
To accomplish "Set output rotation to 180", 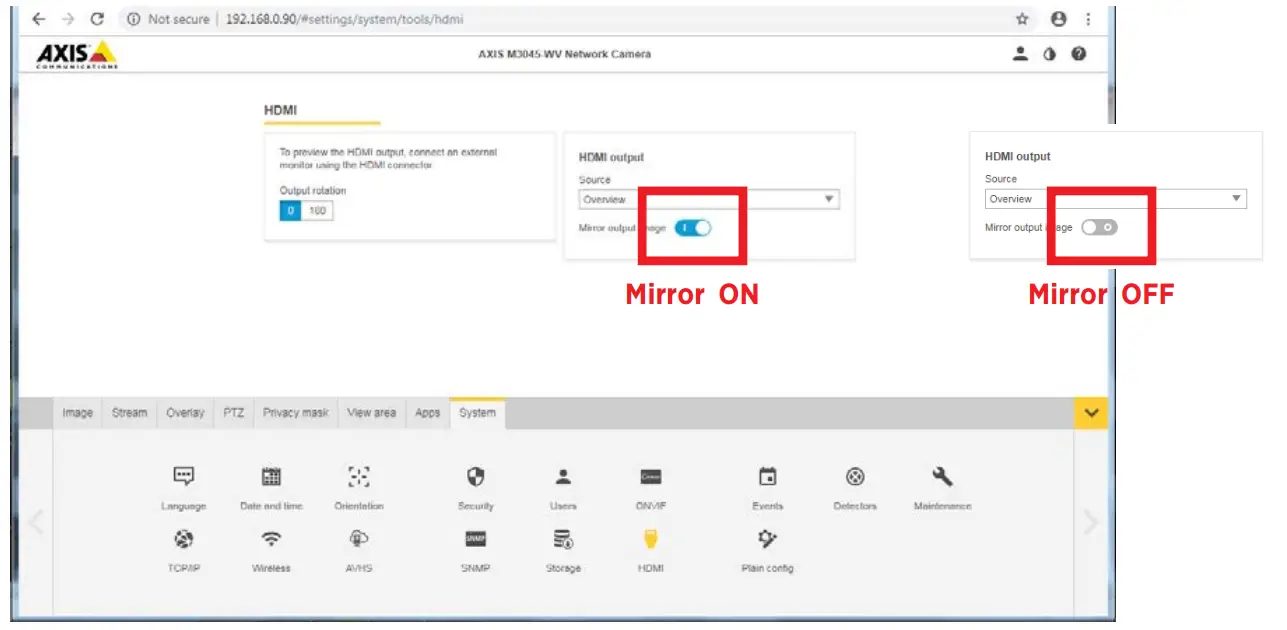I will coord(317,211).
